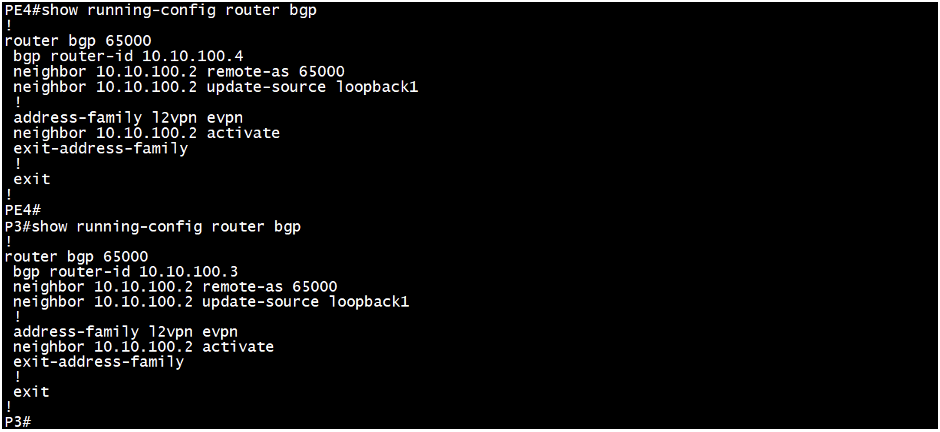This screenshot has height=432, width=940.
Task: Click the second exit-address-family line
Action: 98,362
